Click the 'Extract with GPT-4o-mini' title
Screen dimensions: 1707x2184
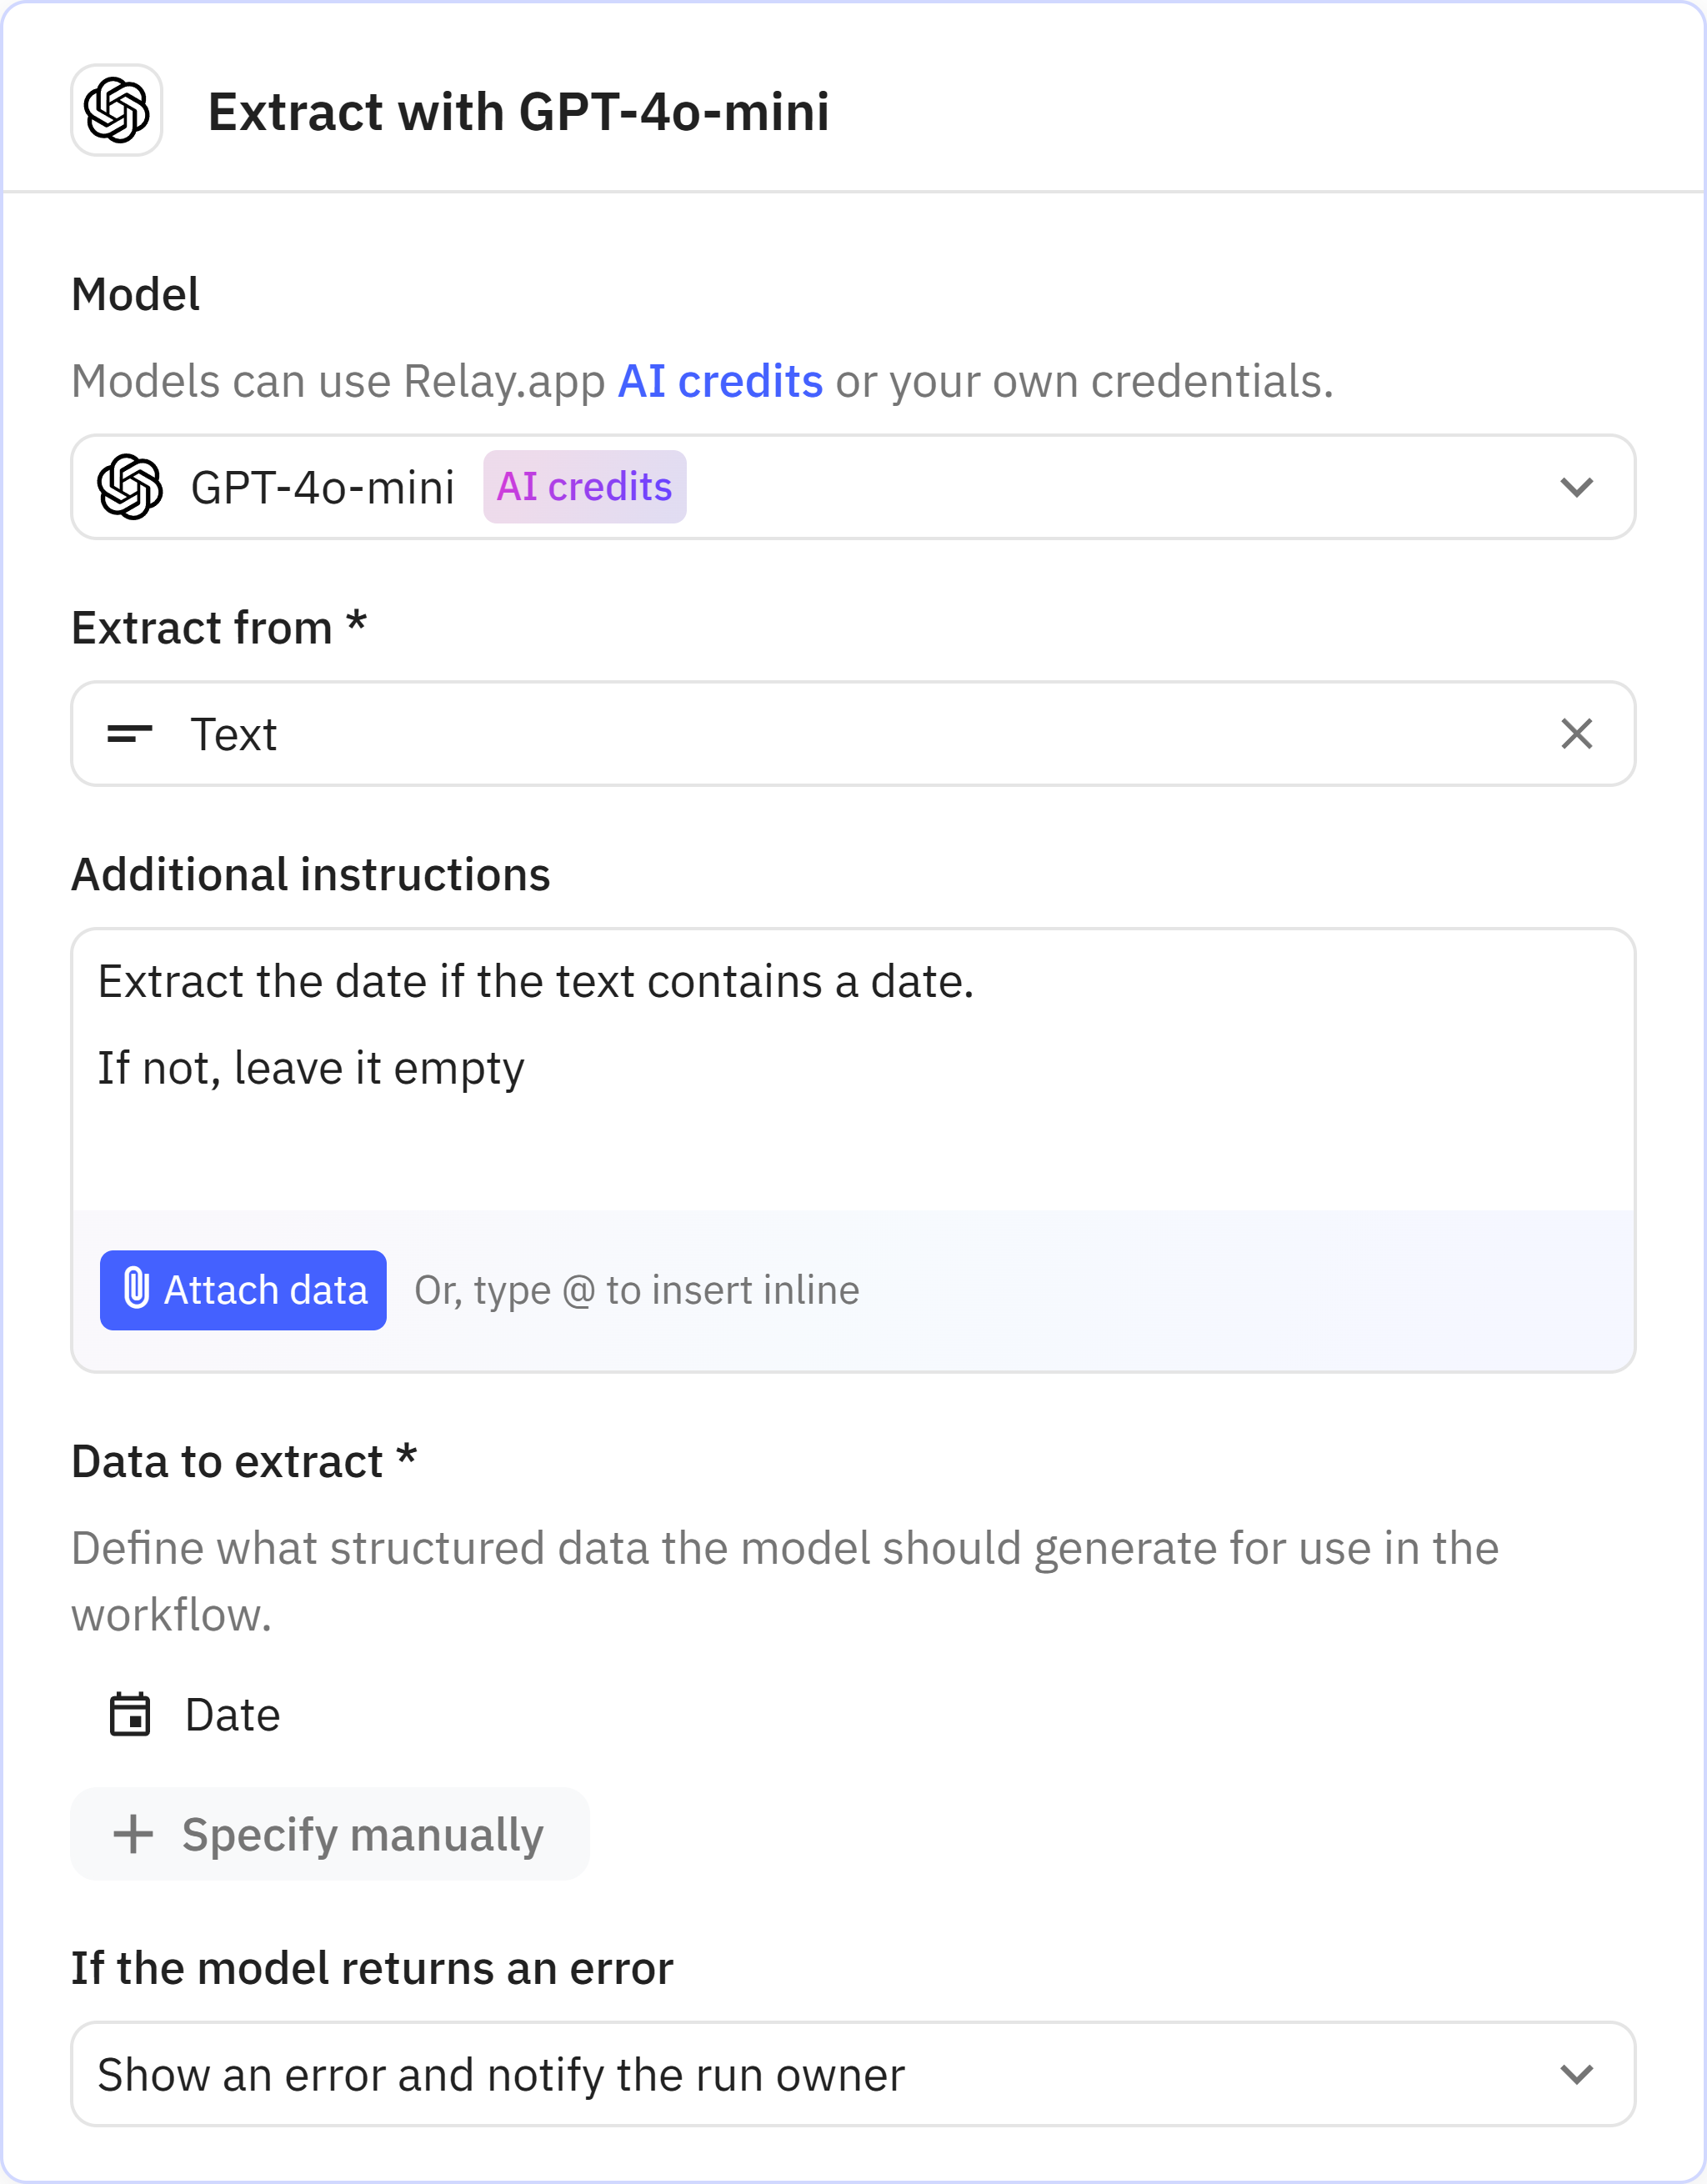point(518,111)
